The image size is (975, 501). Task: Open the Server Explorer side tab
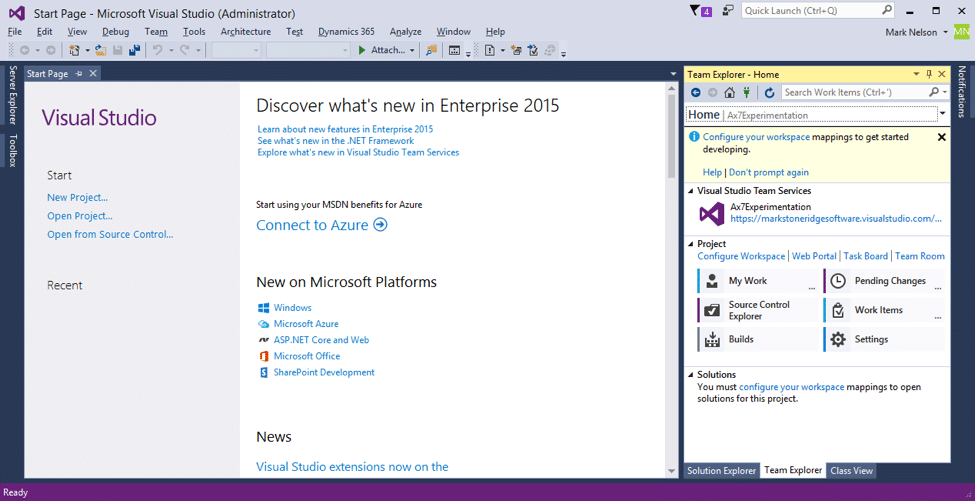tap(12, 95)
